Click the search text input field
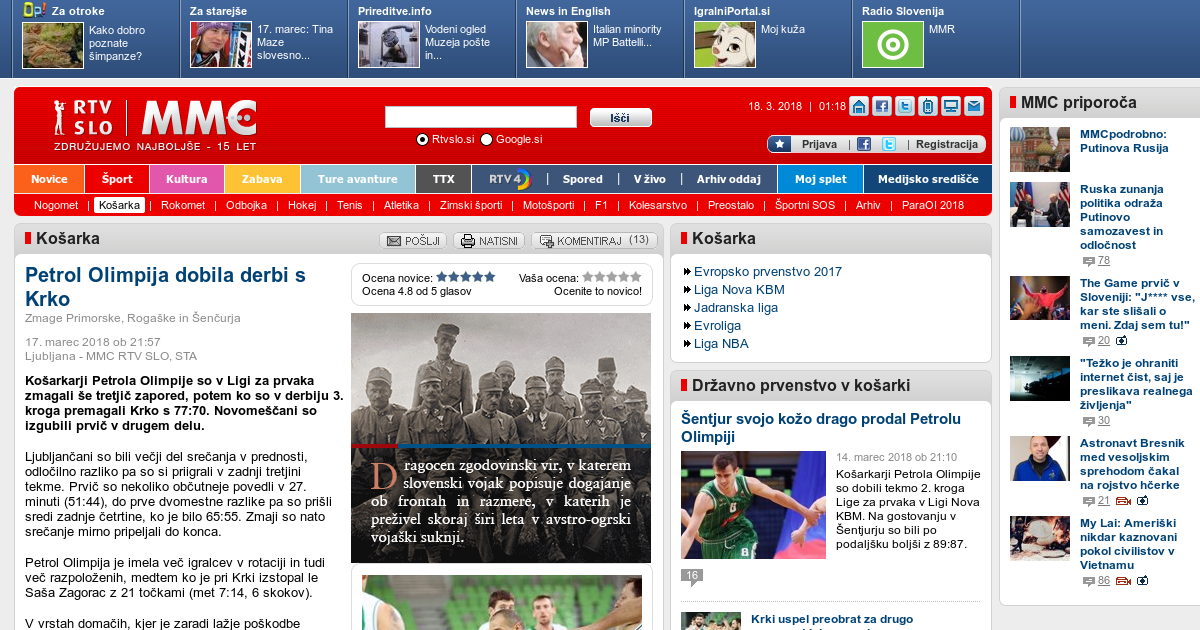The width and height of the screenshot is (1200, 630). [481, 117]
